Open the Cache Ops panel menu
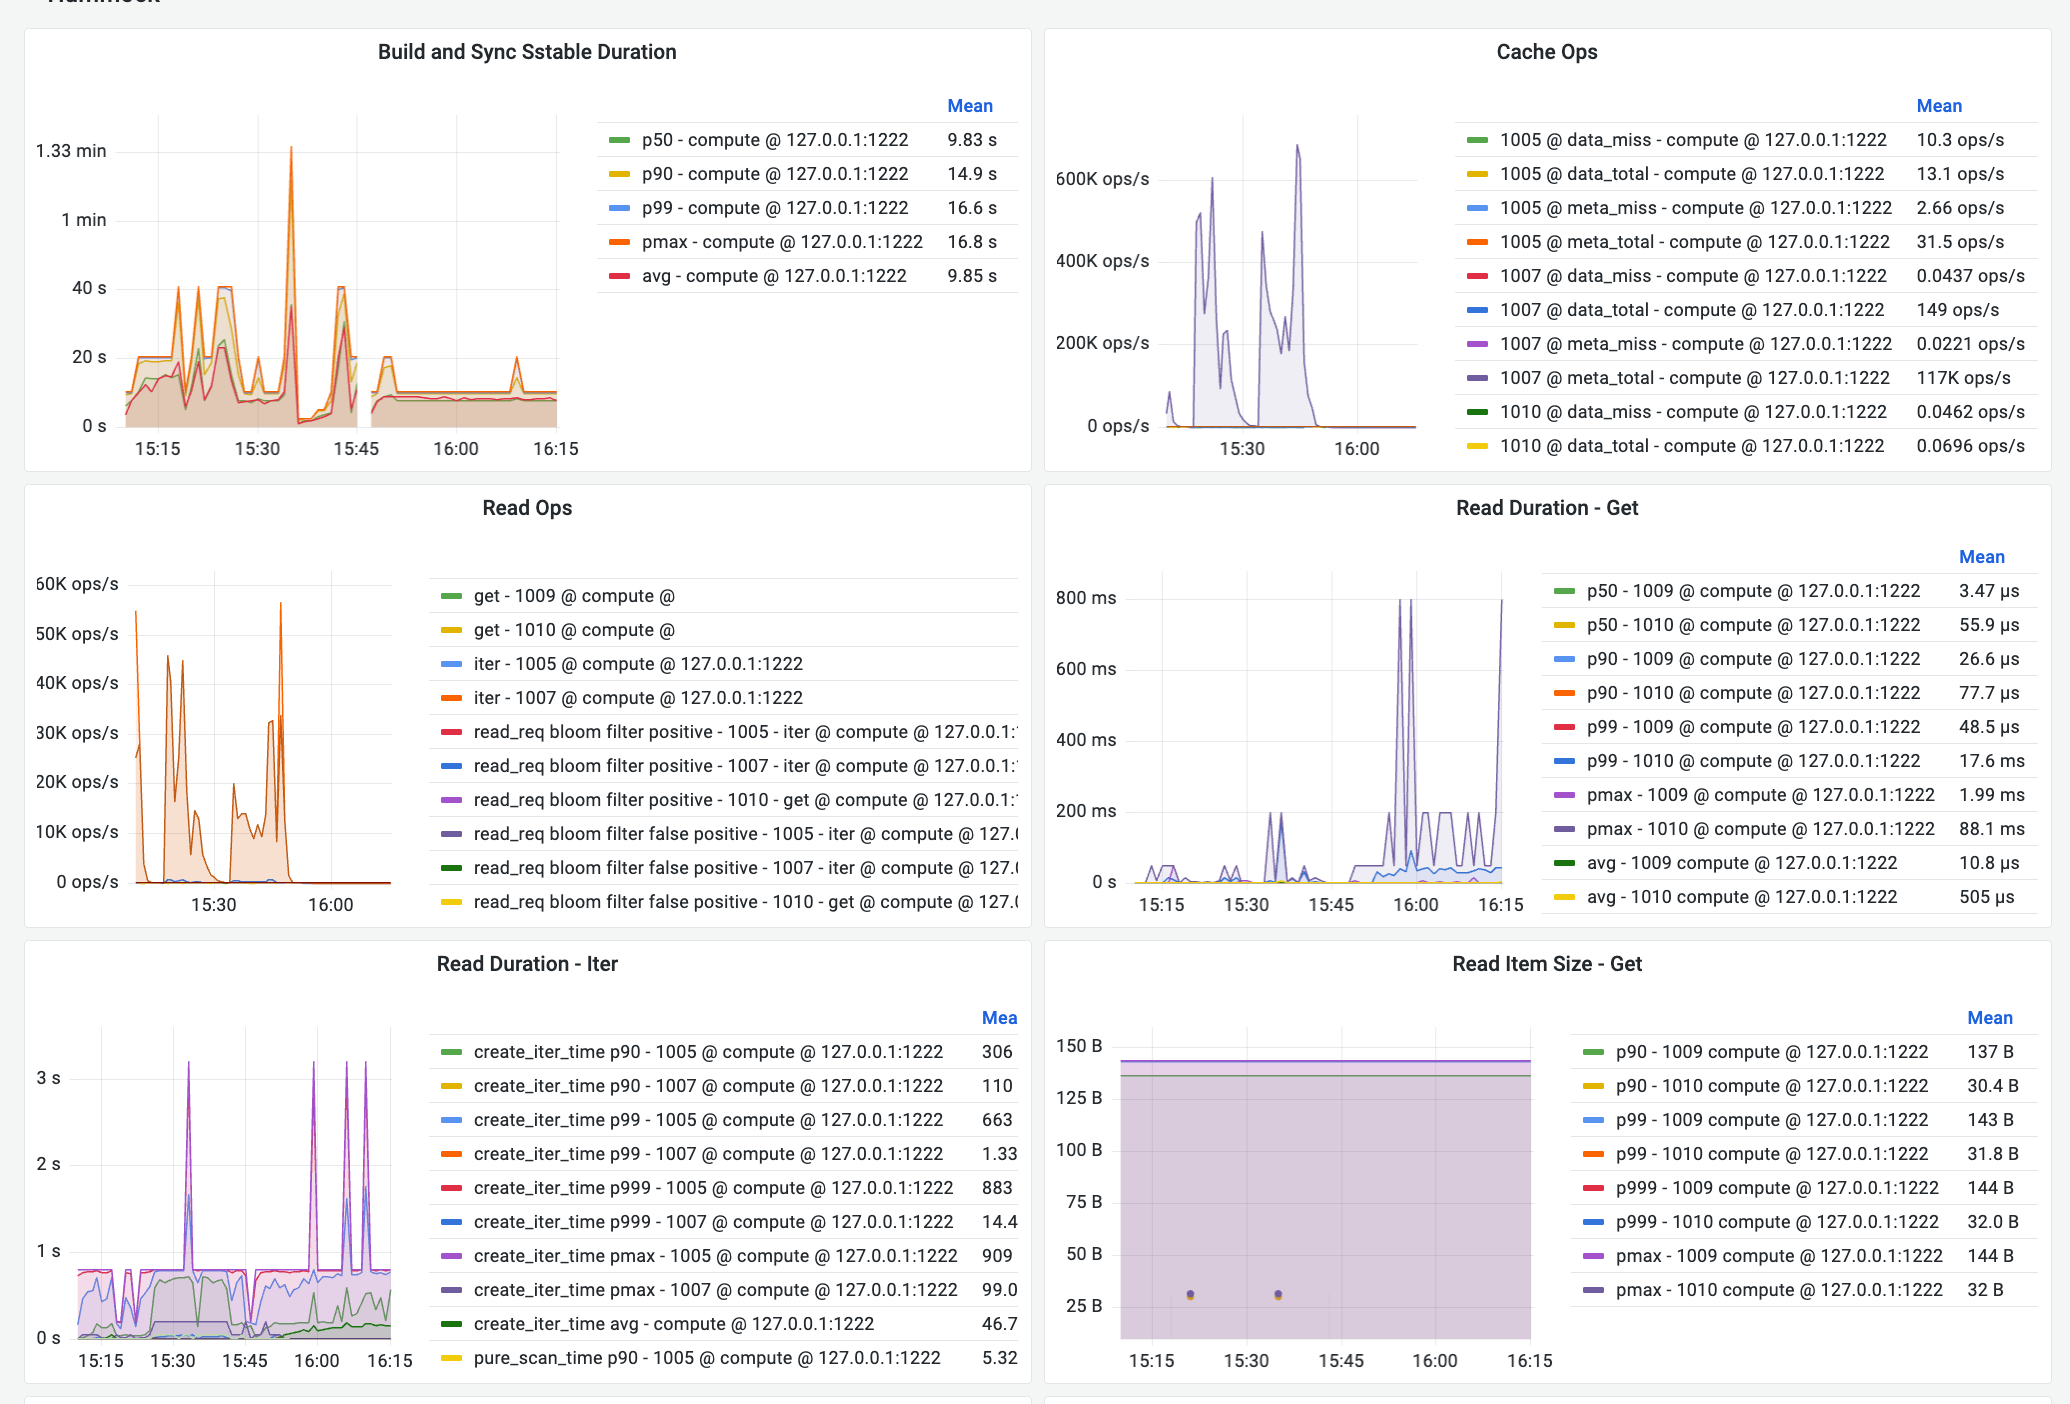 tap(1546, 51)
